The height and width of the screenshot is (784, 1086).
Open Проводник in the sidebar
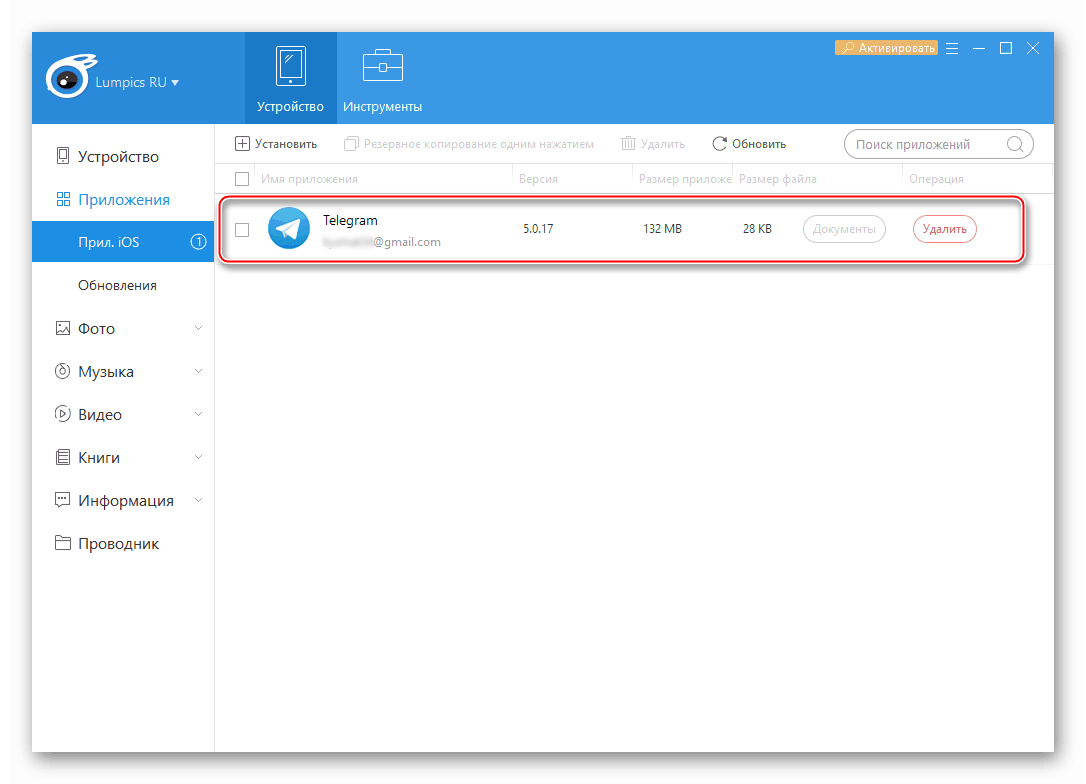(123, 544)
